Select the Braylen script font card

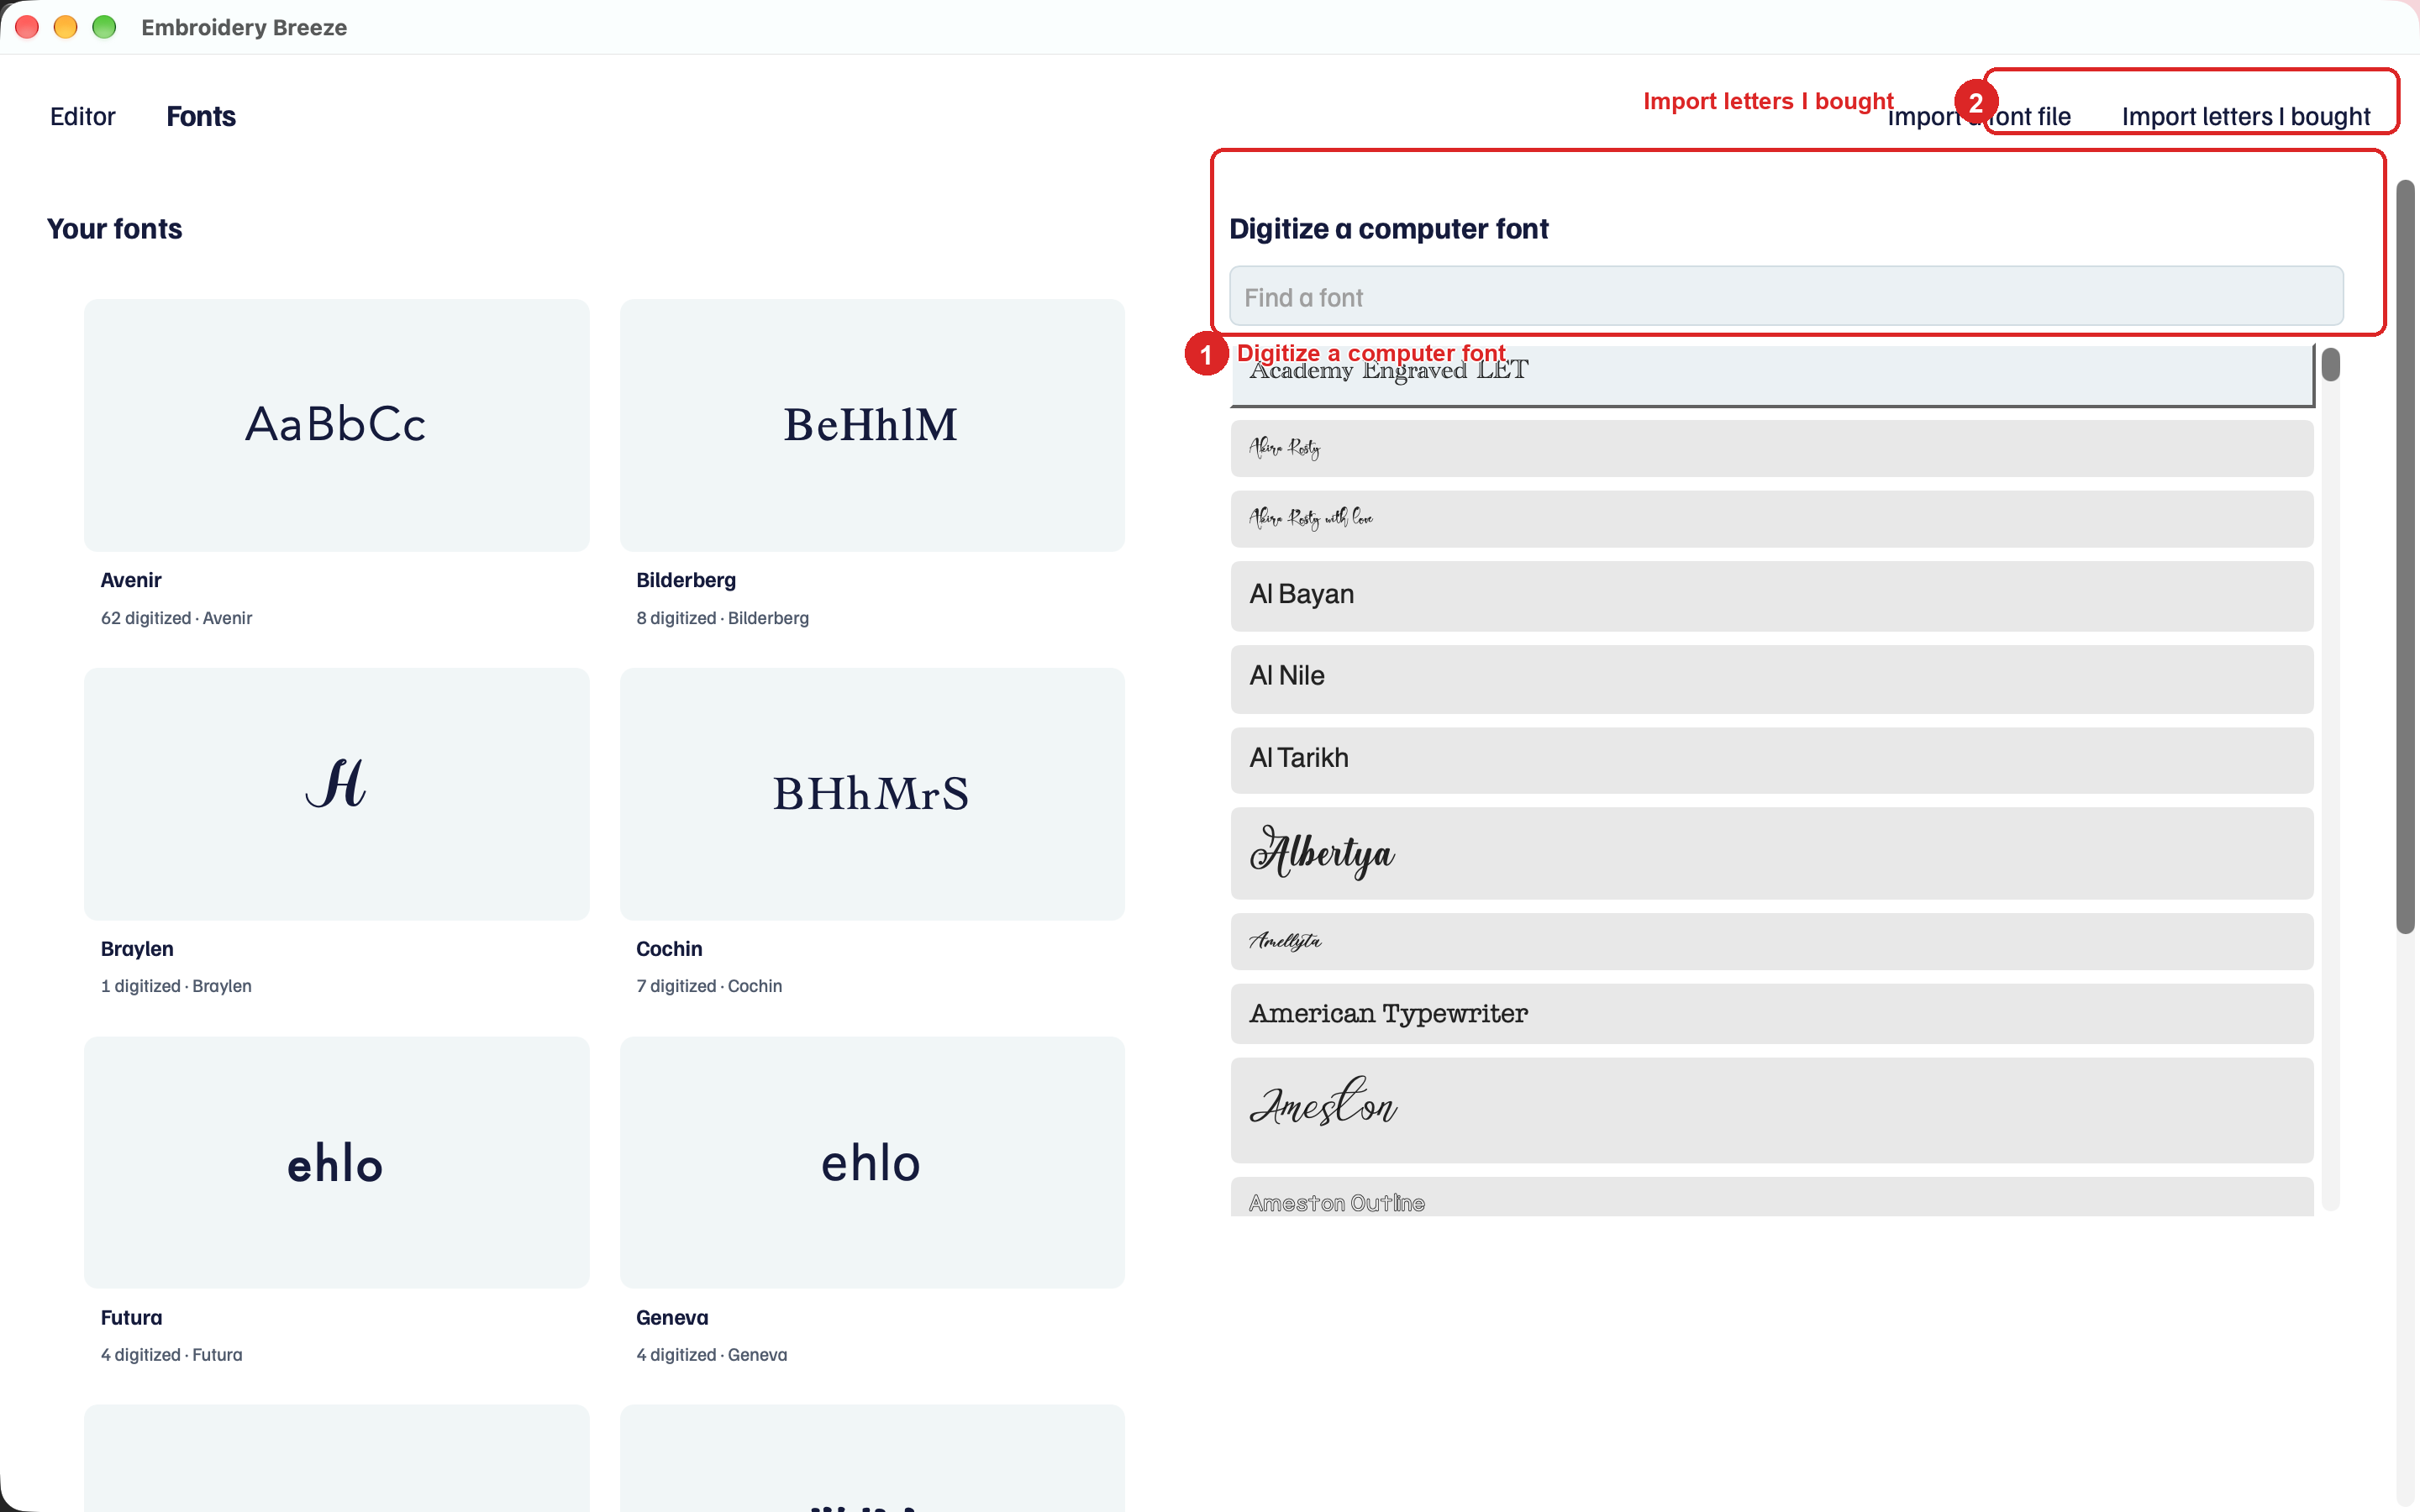click(336, 794)
